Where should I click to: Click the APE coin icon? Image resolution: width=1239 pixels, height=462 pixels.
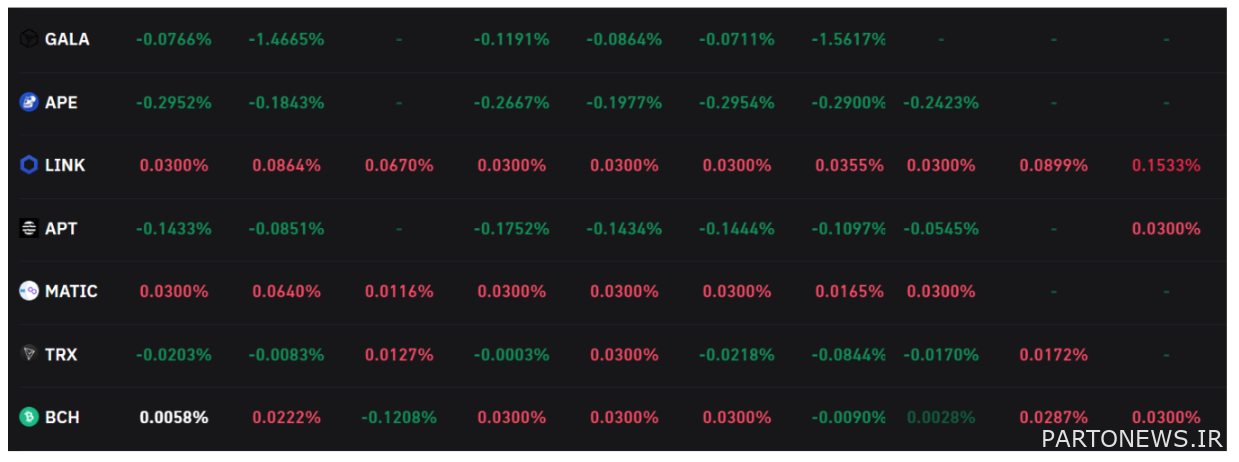click(29, 102)
